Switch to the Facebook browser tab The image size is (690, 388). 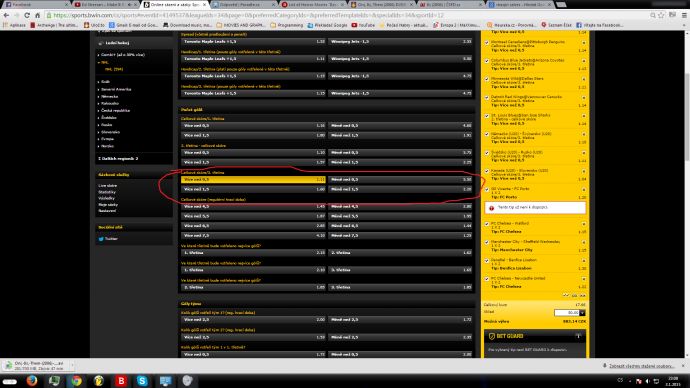click(x=35, y=4)
